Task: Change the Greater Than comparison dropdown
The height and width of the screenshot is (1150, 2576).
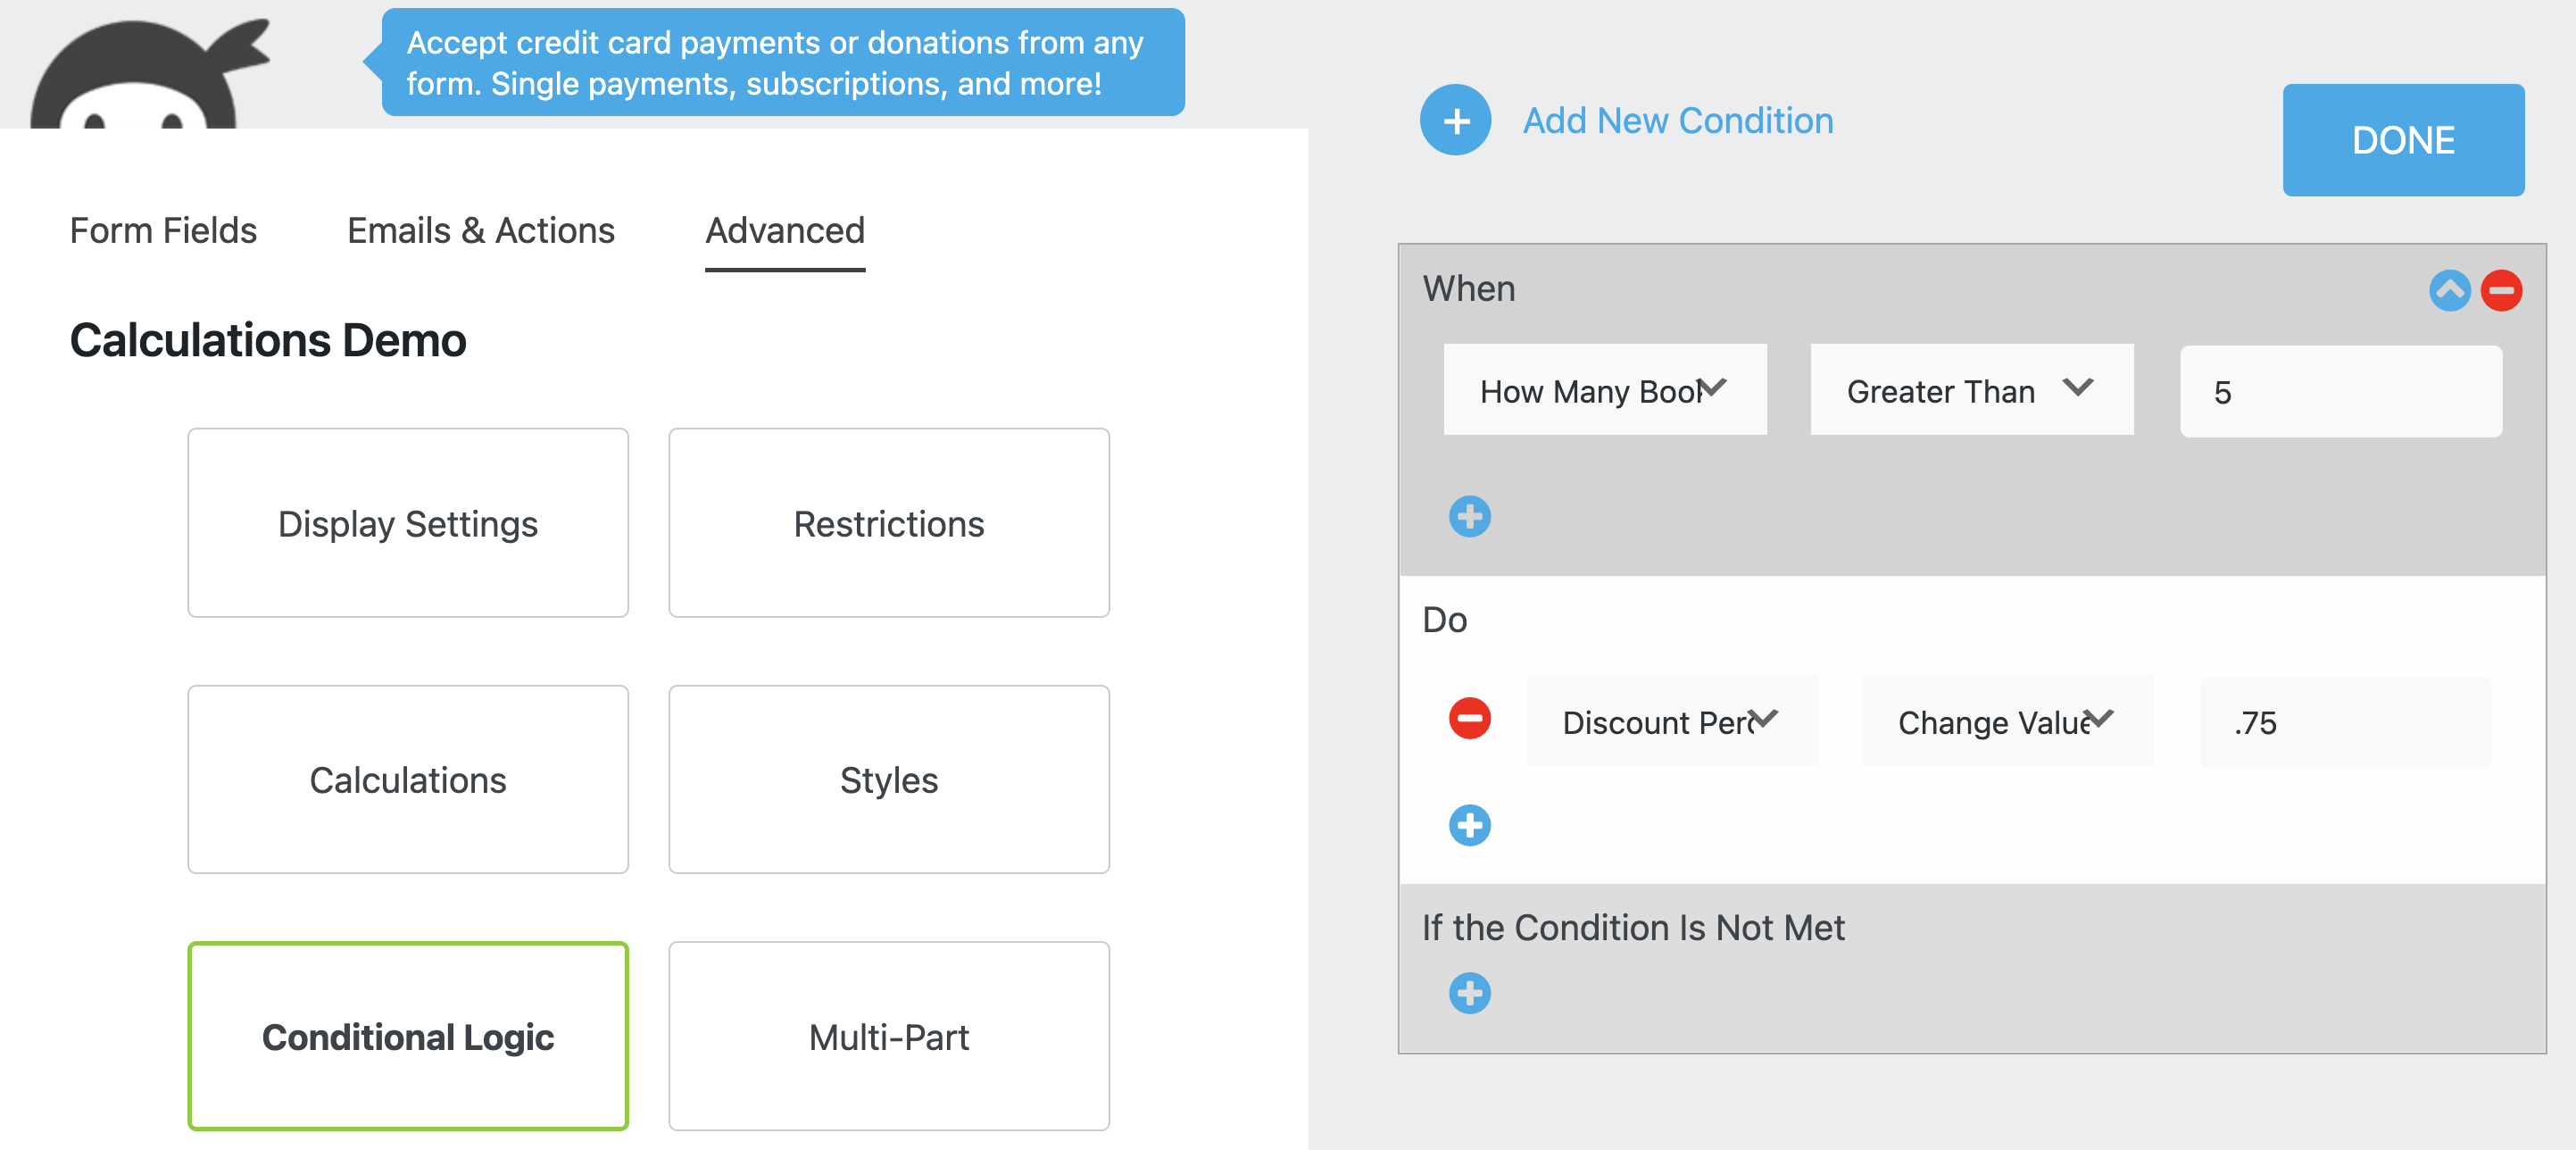Action: (1970, 390)
